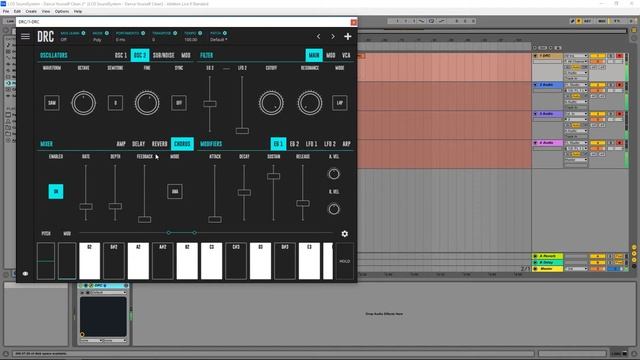This screenshot has height=360, width=640.
Task: Play the E3 key on keyboard
Action: (x=309, y=261)
